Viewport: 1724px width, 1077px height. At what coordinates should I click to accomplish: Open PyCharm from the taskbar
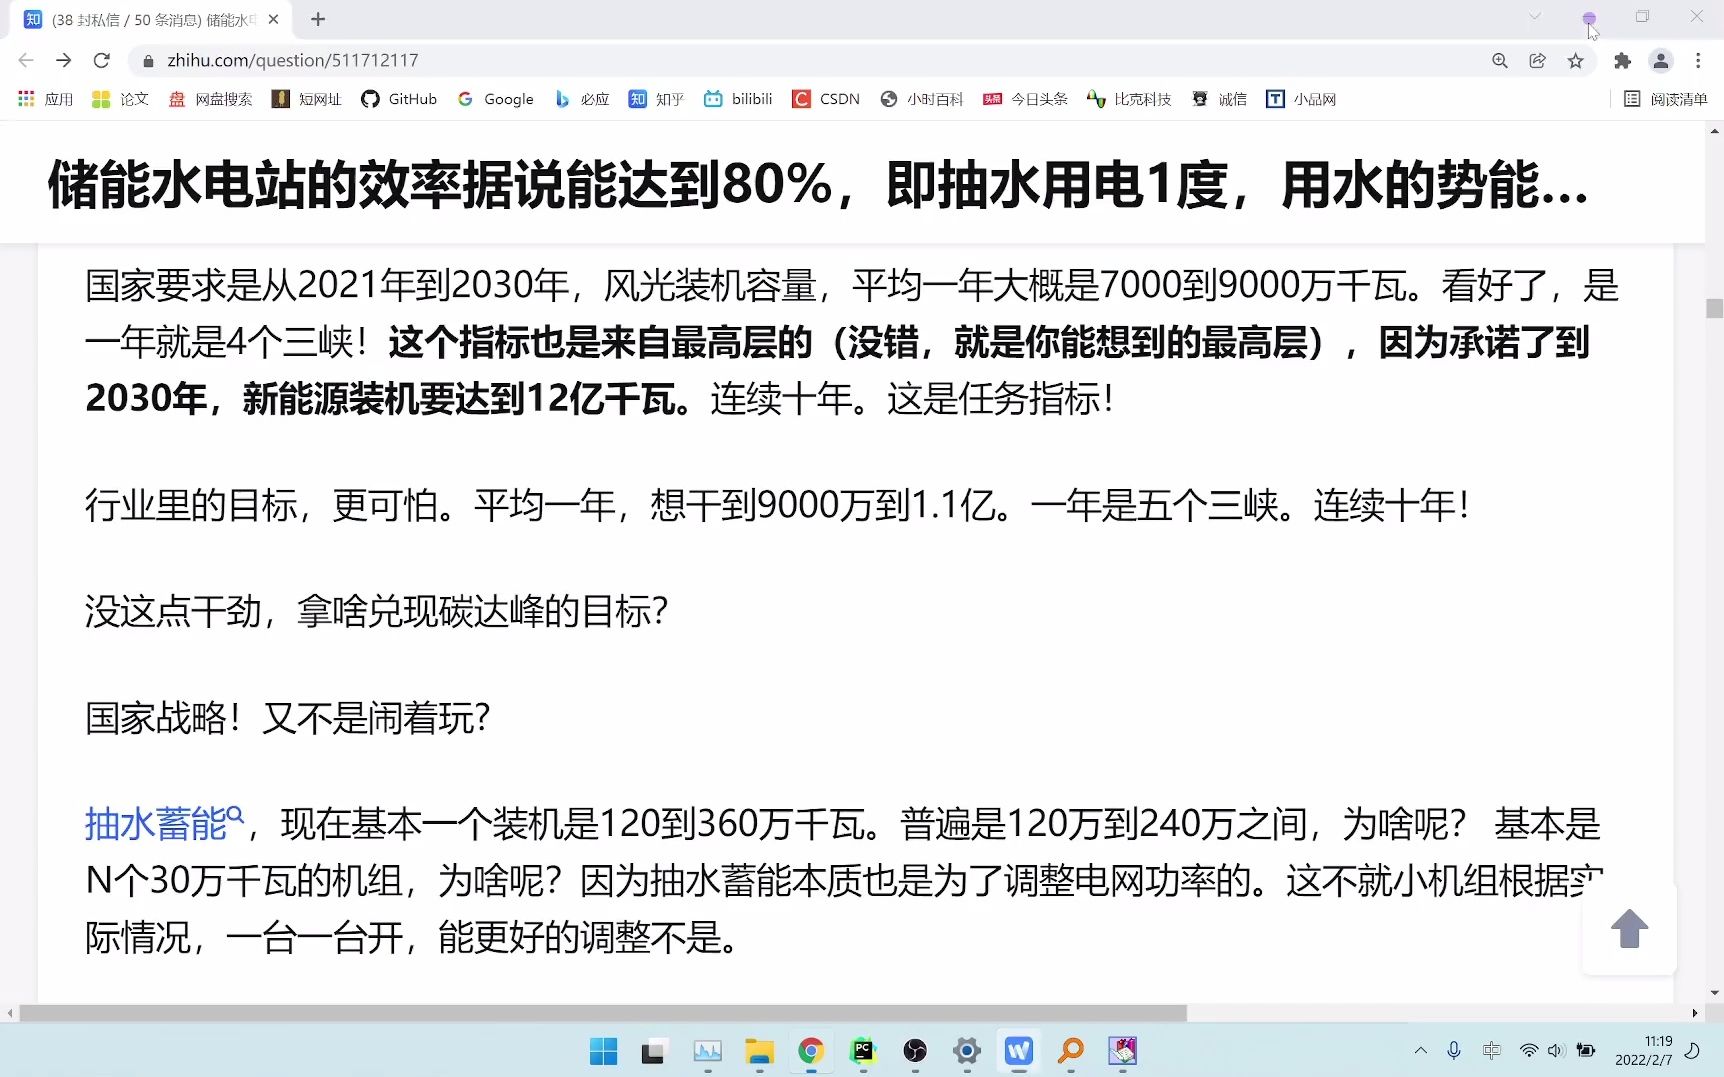[863, 1051]
